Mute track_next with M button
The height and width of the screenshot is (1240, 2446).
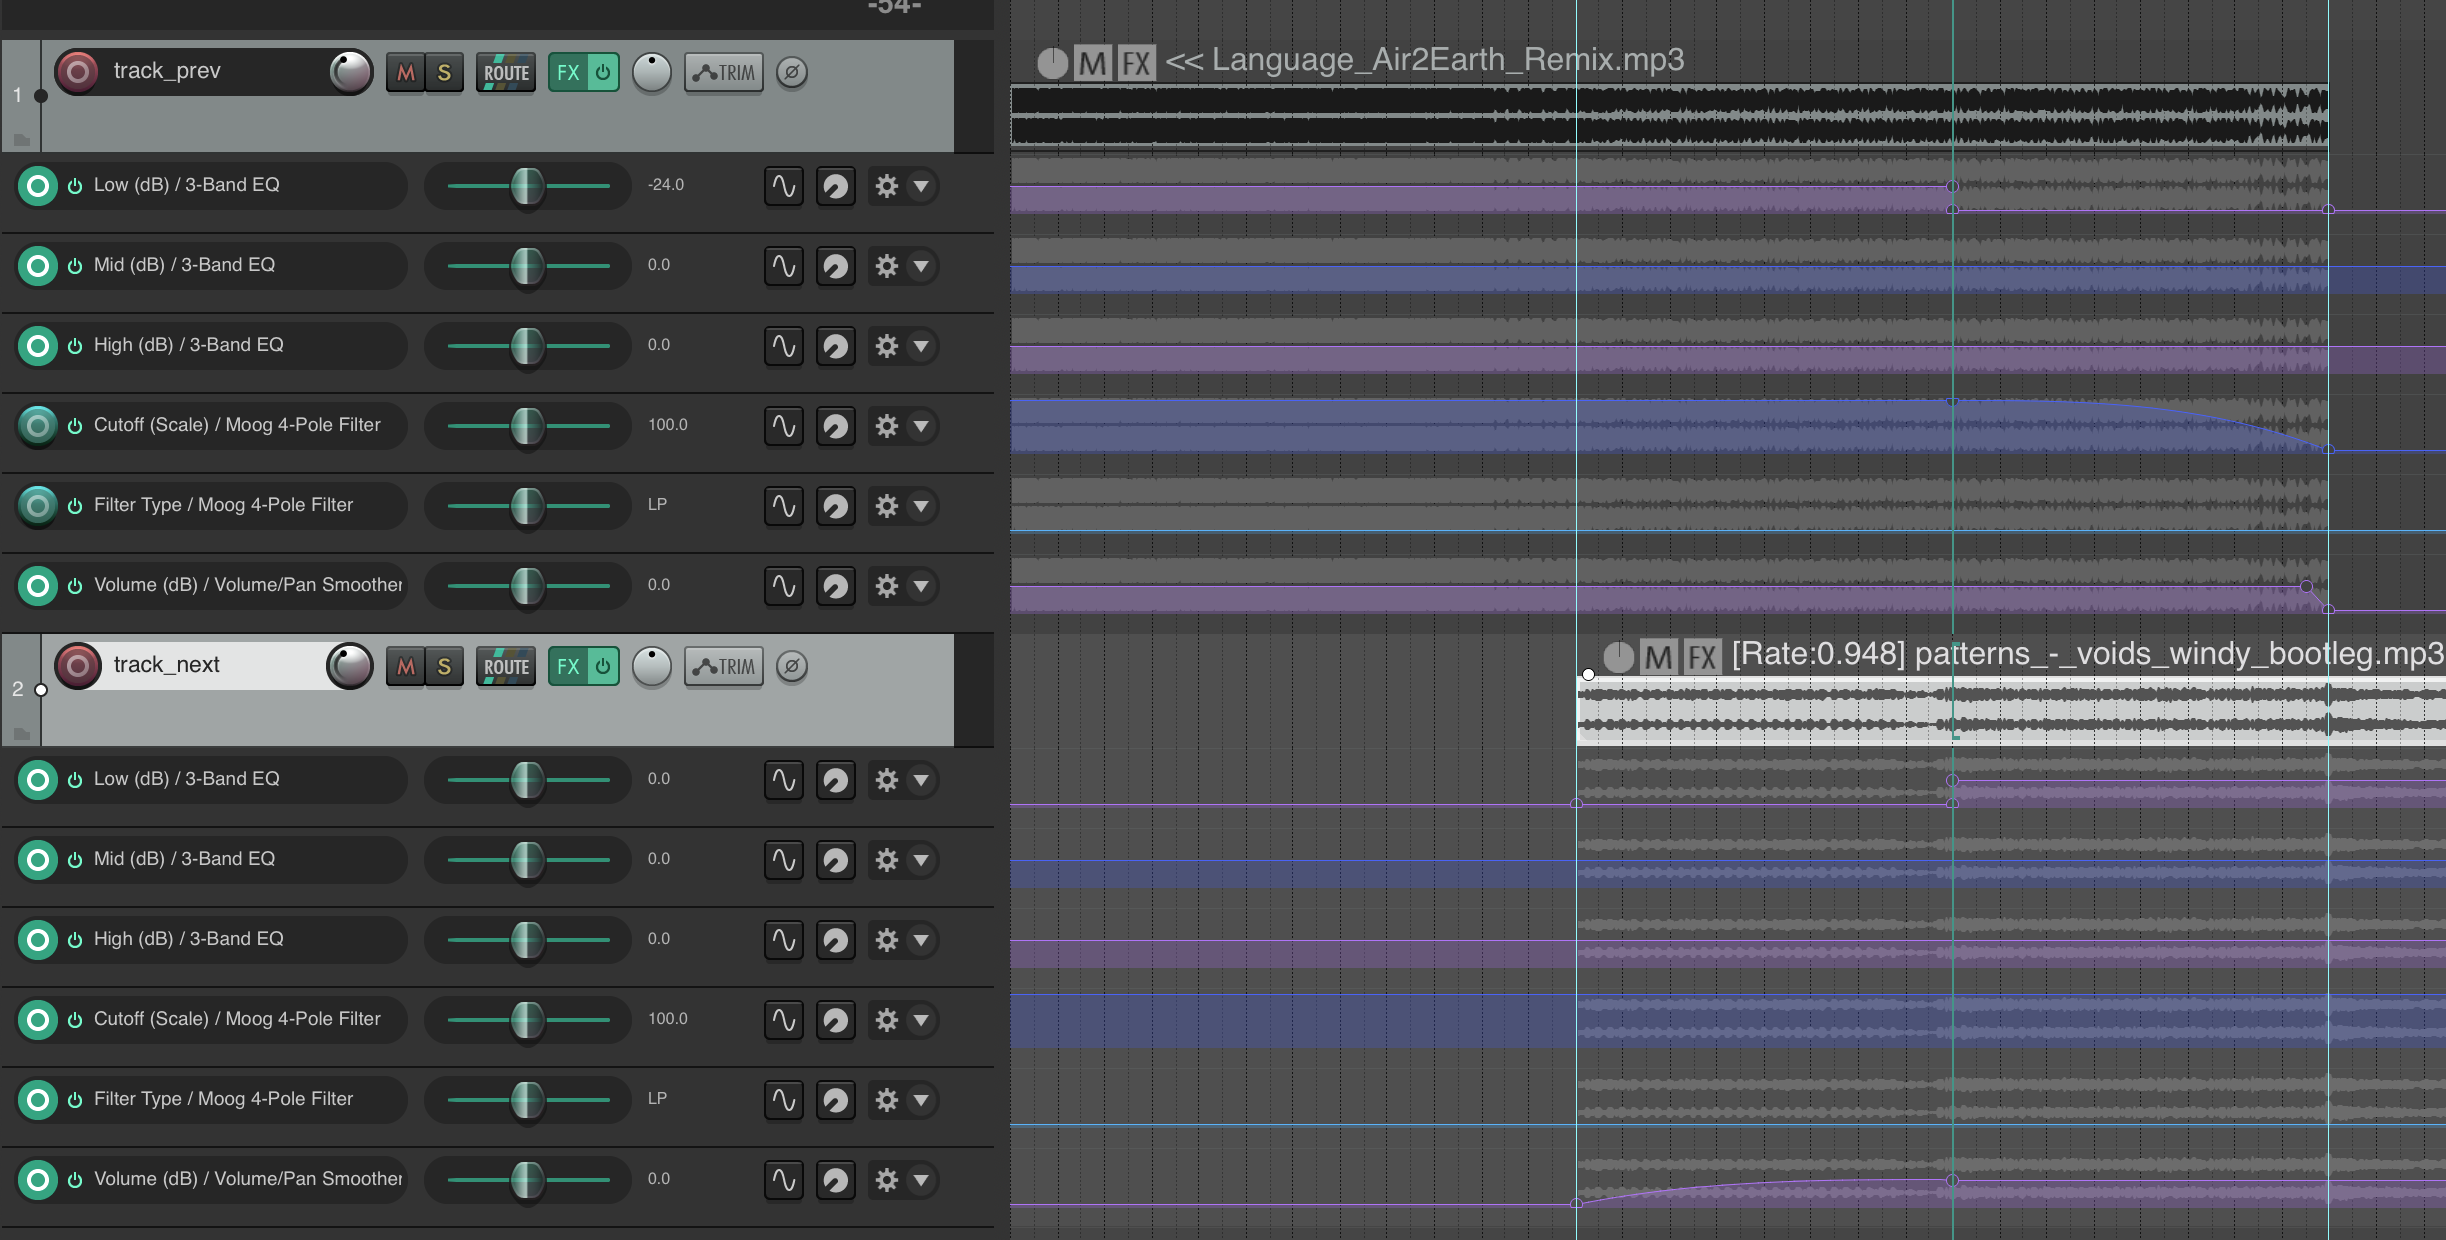(405, 666)
